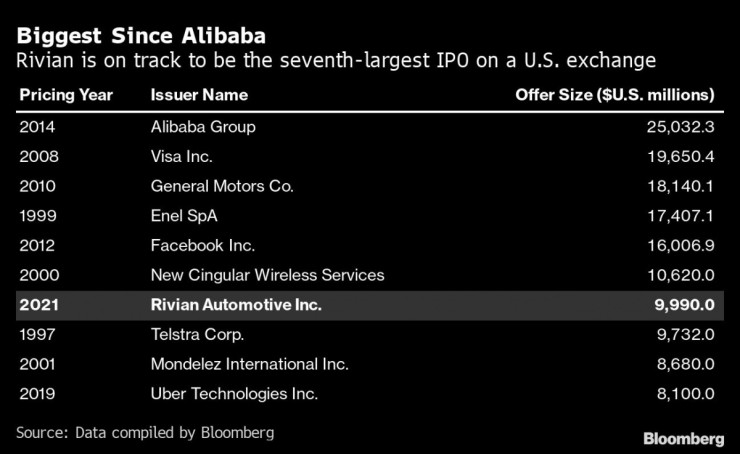Select the highlighted Rivian Automotive Inc. name
Screen dimensions: 740x454
[x=236, y=305]
